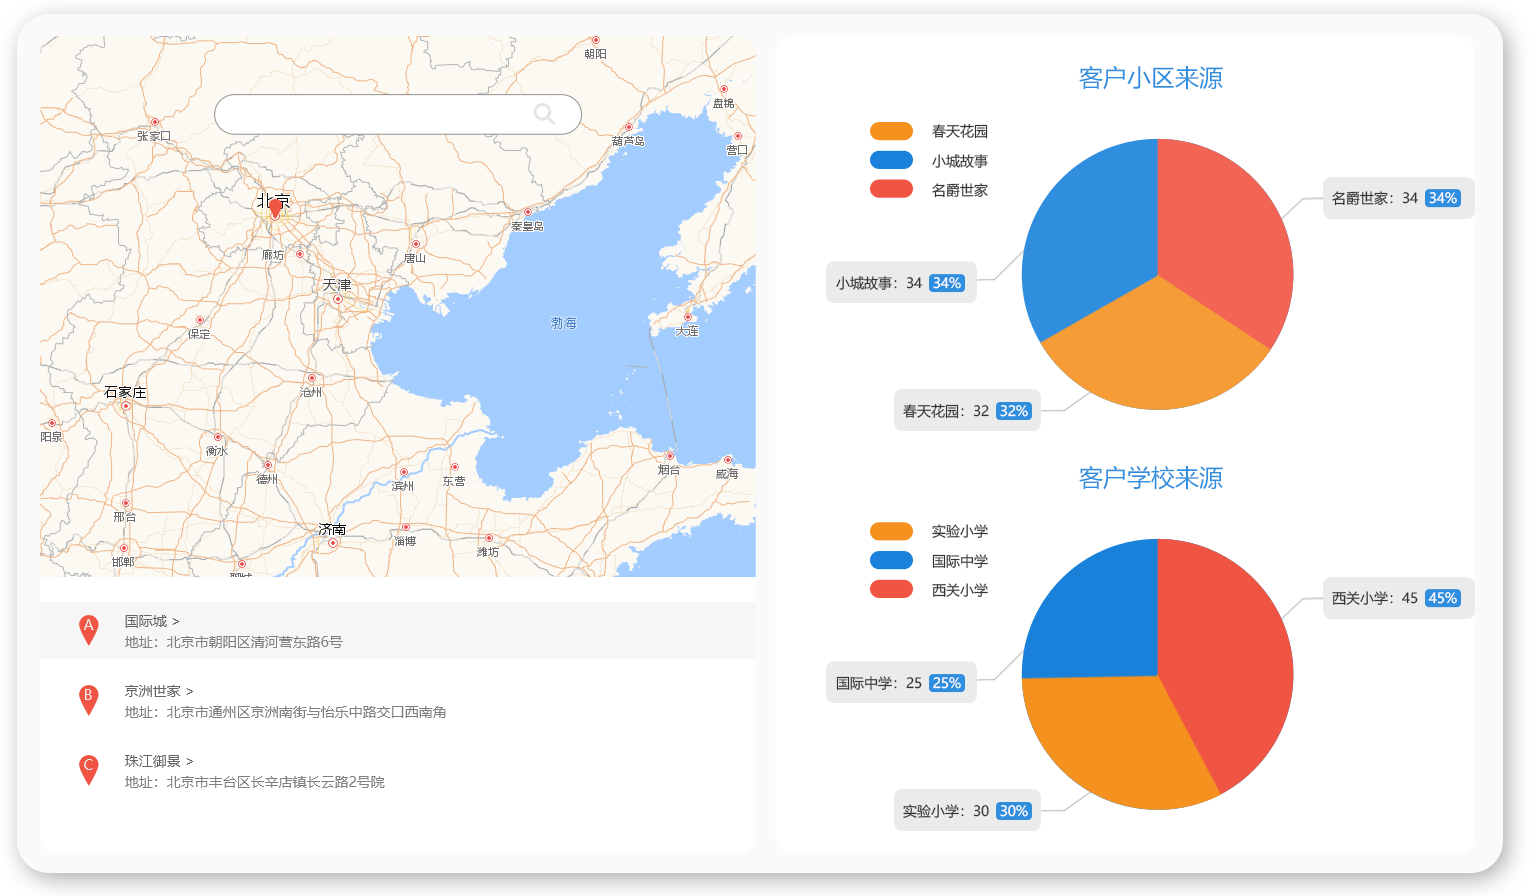Toggle red 名爵世家 legend color swatch

891,190
